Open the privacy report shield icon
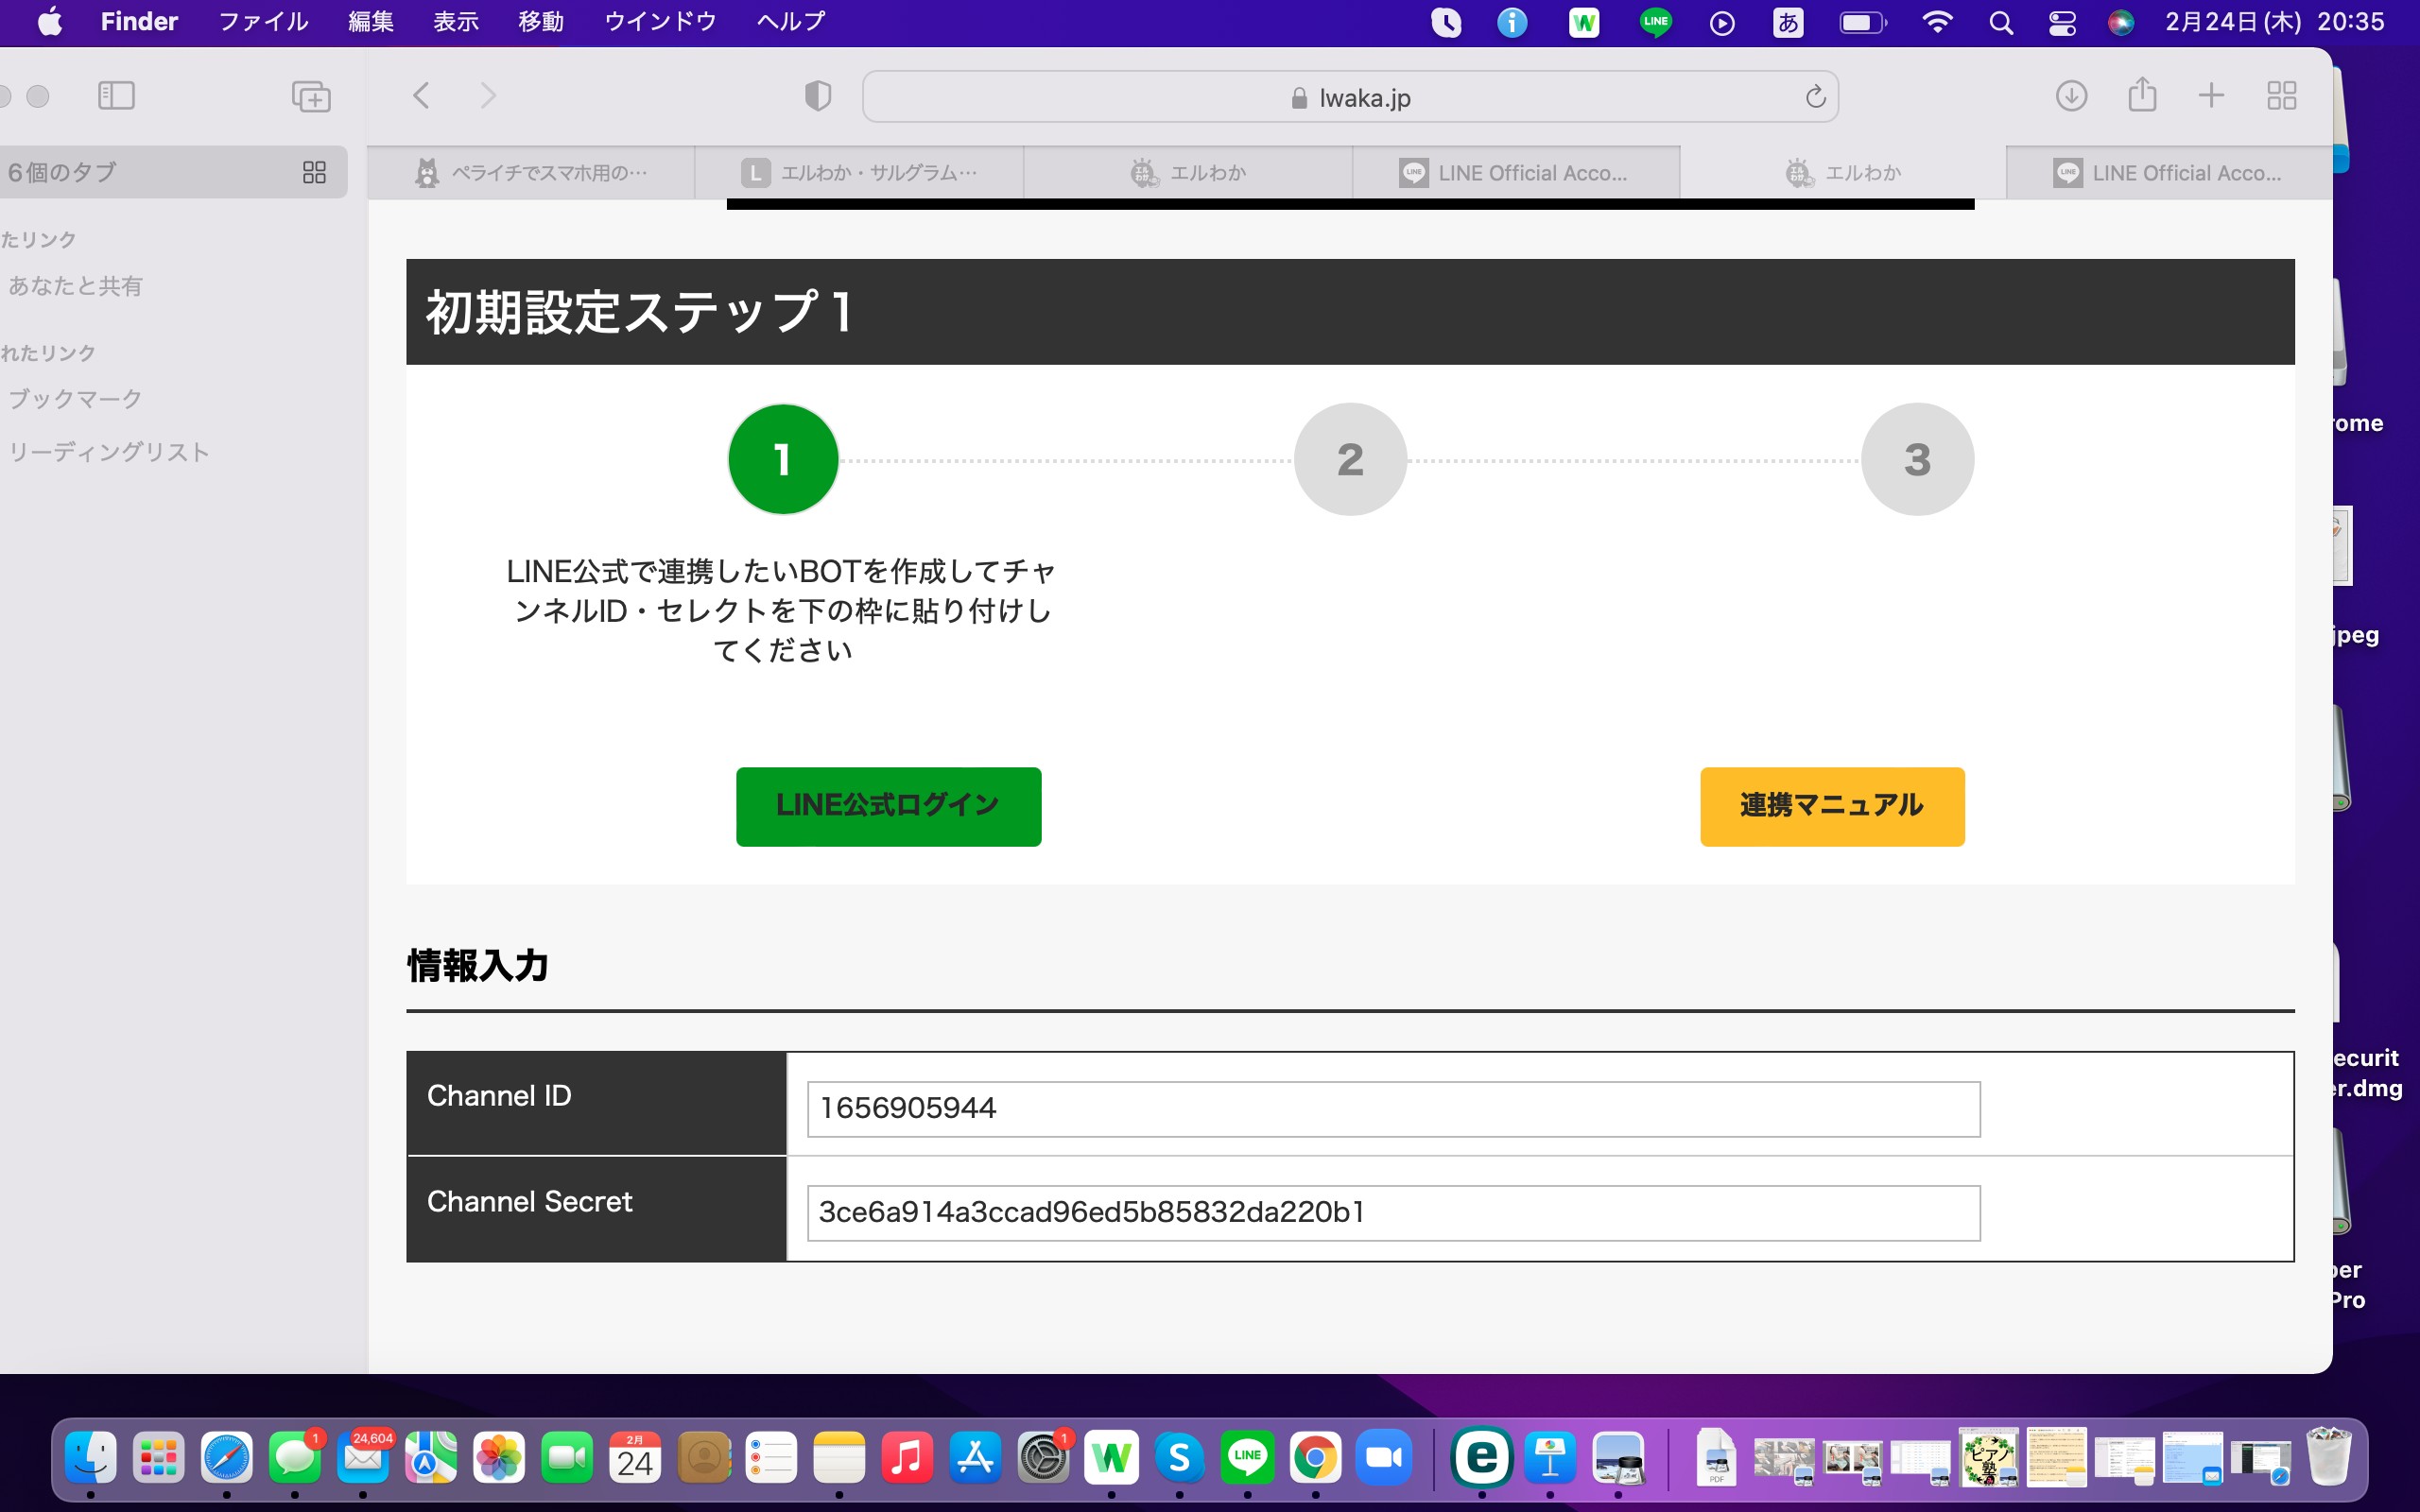2420x1512 pixels. tap(818, 96)
